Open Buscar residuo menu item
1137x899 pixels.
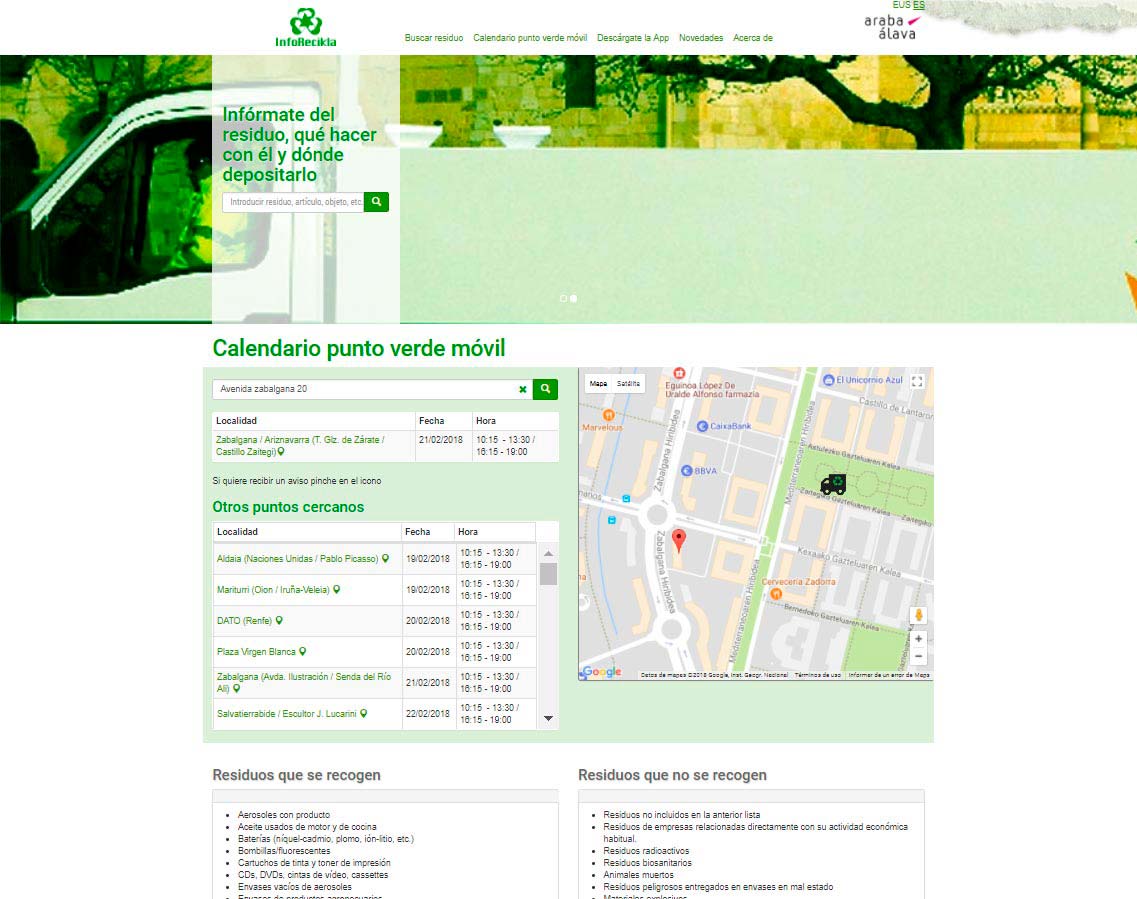click(434, 38)
